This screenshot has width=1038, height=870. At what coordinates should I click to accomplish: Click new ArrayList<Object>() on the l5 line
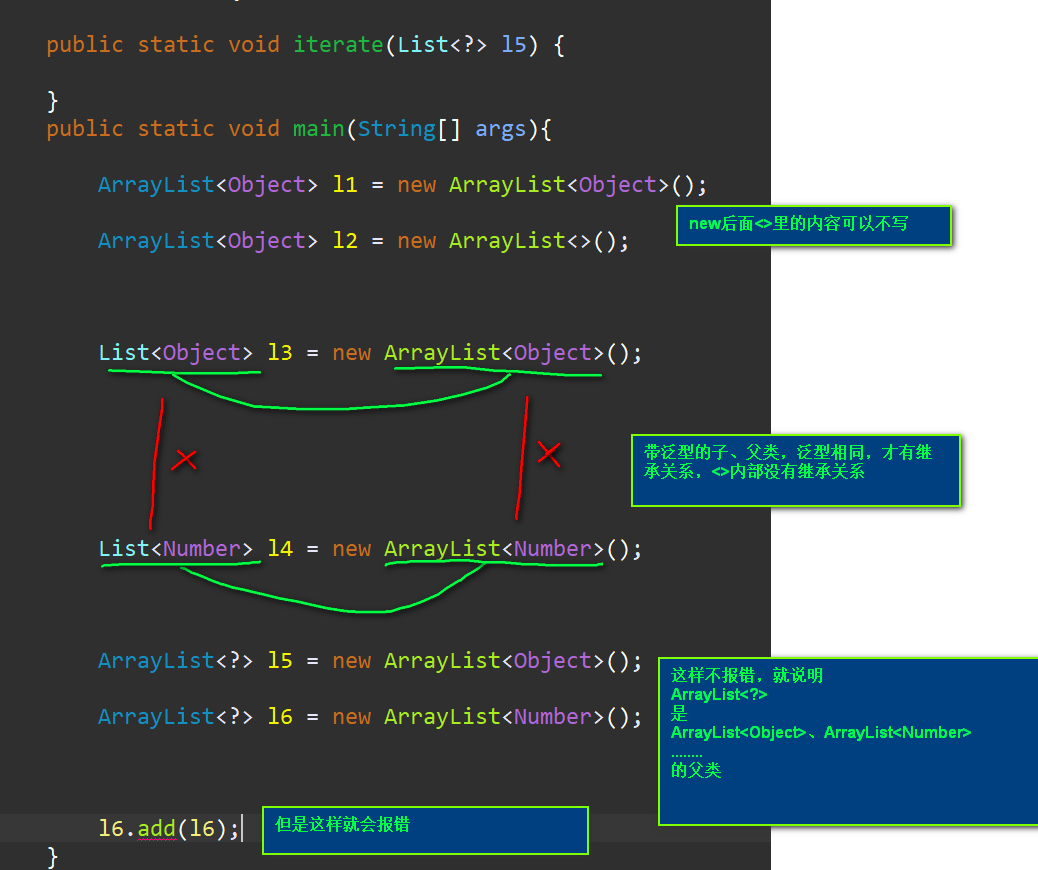[x=487, y=661]
